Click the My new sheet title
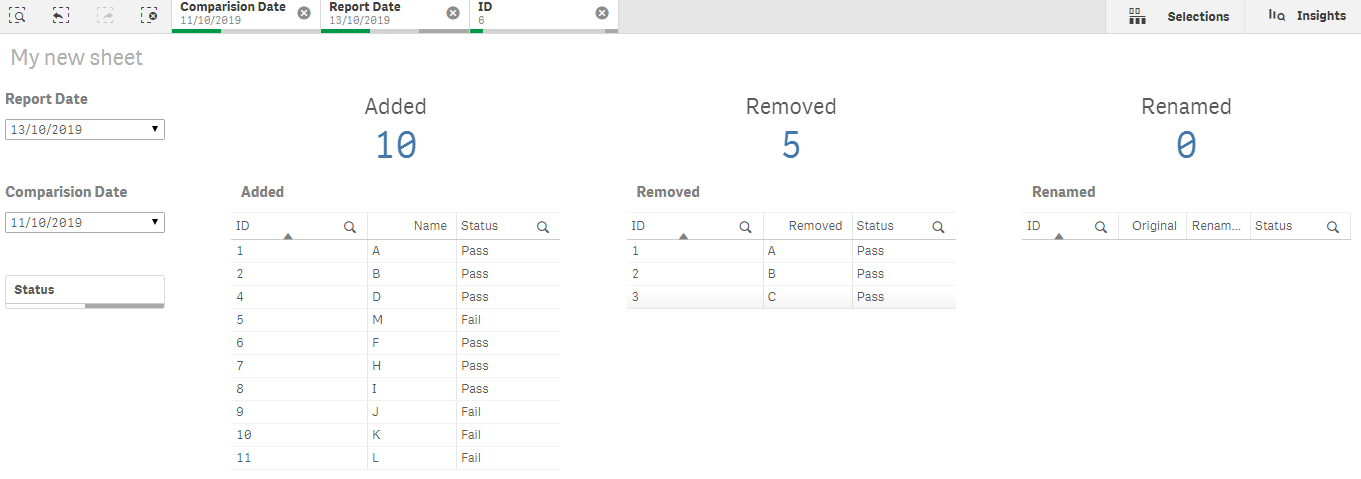The height and width of the screenshot is (479, 1361). (x=77, y=58)
